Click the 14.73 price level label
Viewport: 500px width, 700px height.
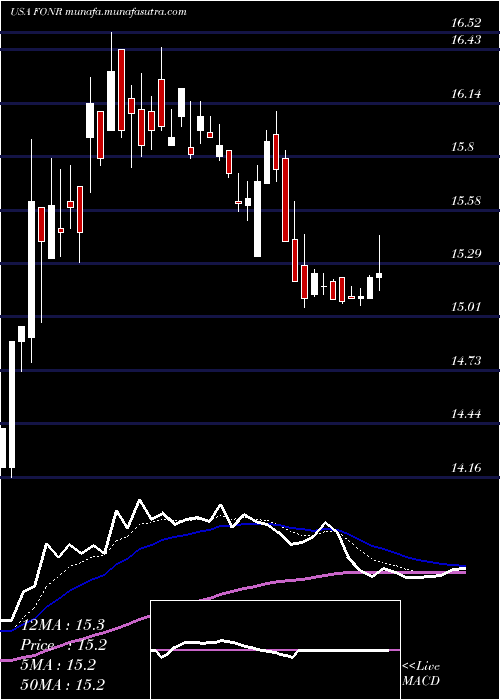[x=466, y=360]
